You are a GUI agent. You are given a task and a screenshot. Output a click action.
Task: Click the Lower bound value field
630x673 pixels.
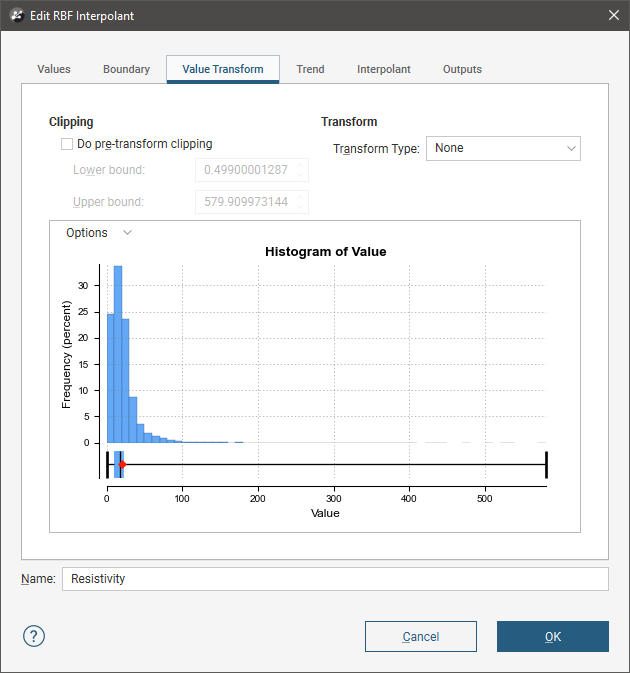point(245,170)
